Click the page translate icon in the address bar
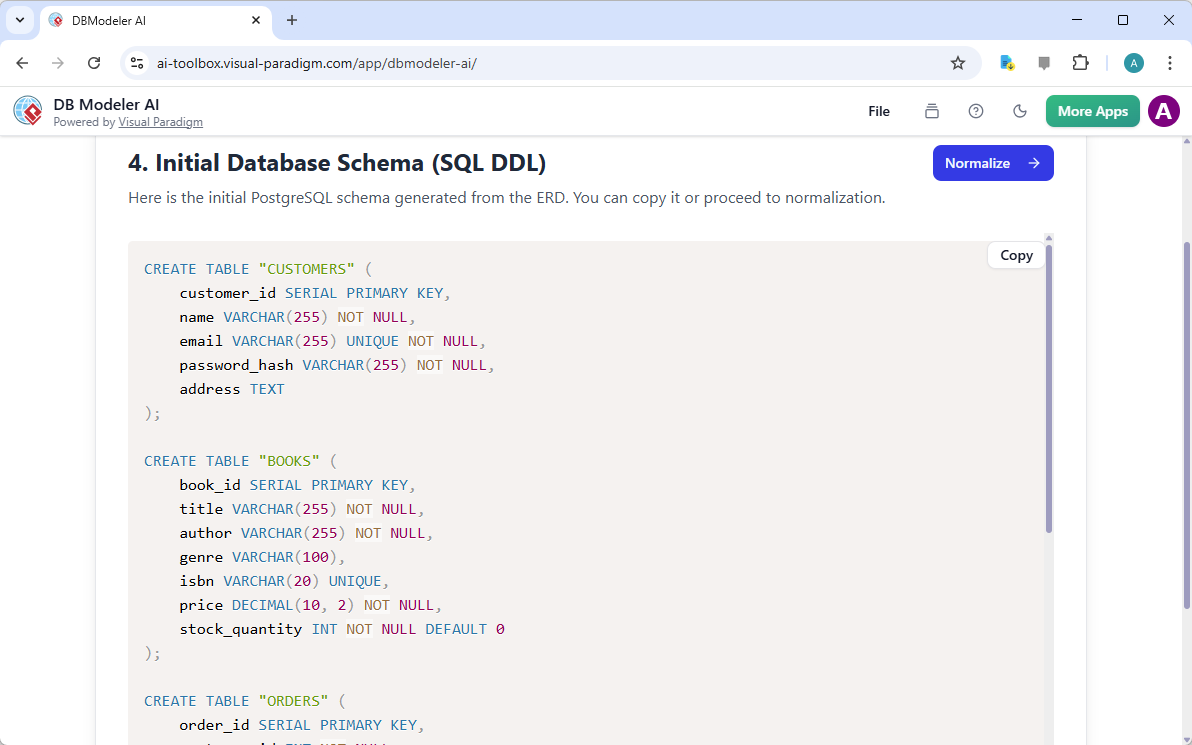 [1006, 62]
